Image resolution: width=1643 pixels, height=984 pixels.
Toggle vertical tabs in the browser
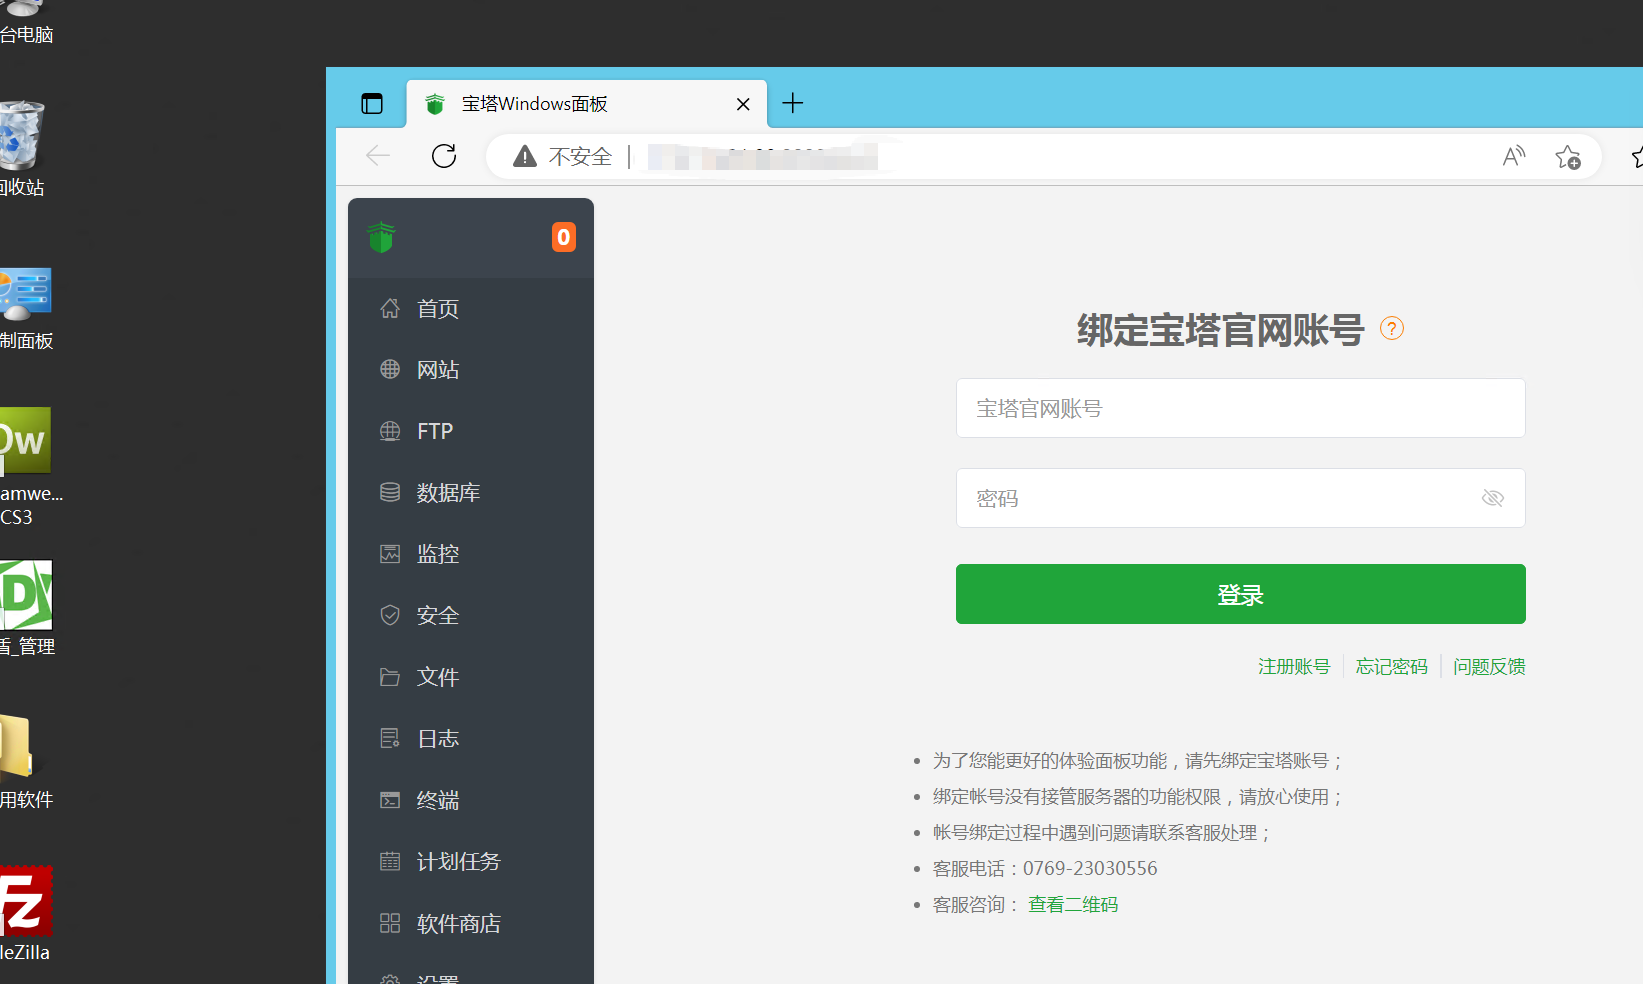coord(371,103)
